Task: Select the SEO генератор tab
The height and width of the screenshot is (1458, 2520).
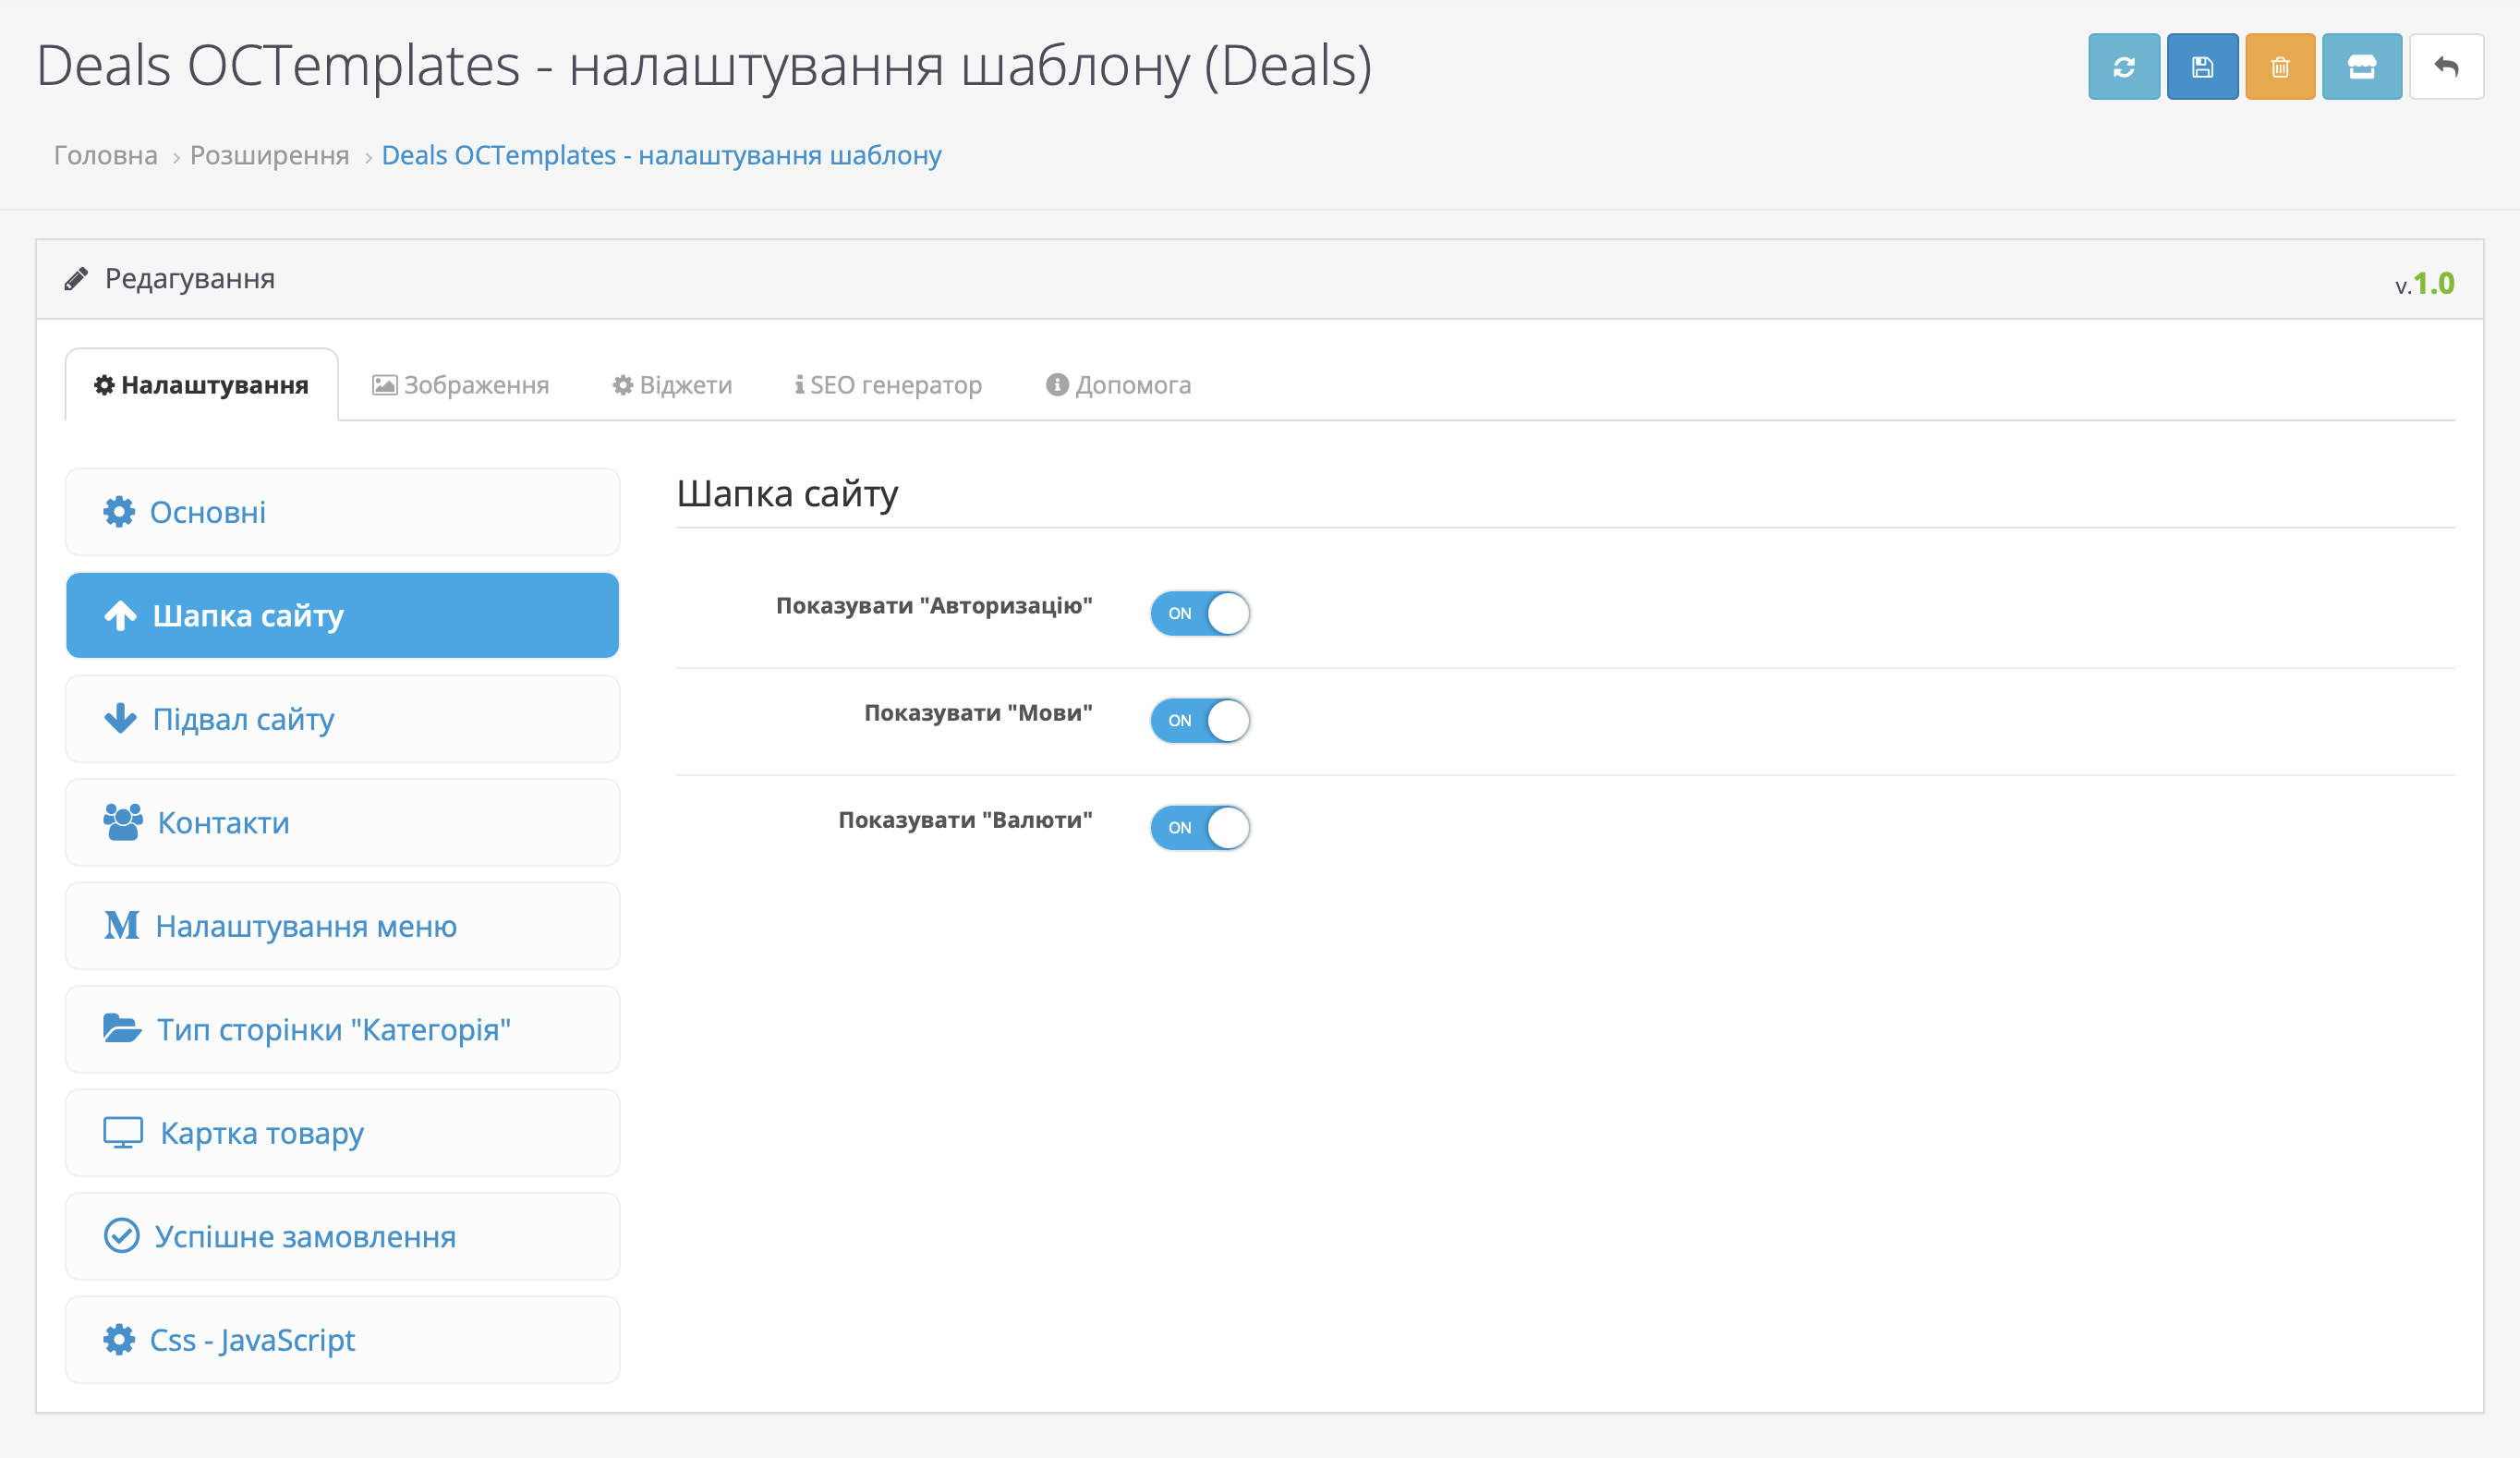Action: tap(889, 385)
